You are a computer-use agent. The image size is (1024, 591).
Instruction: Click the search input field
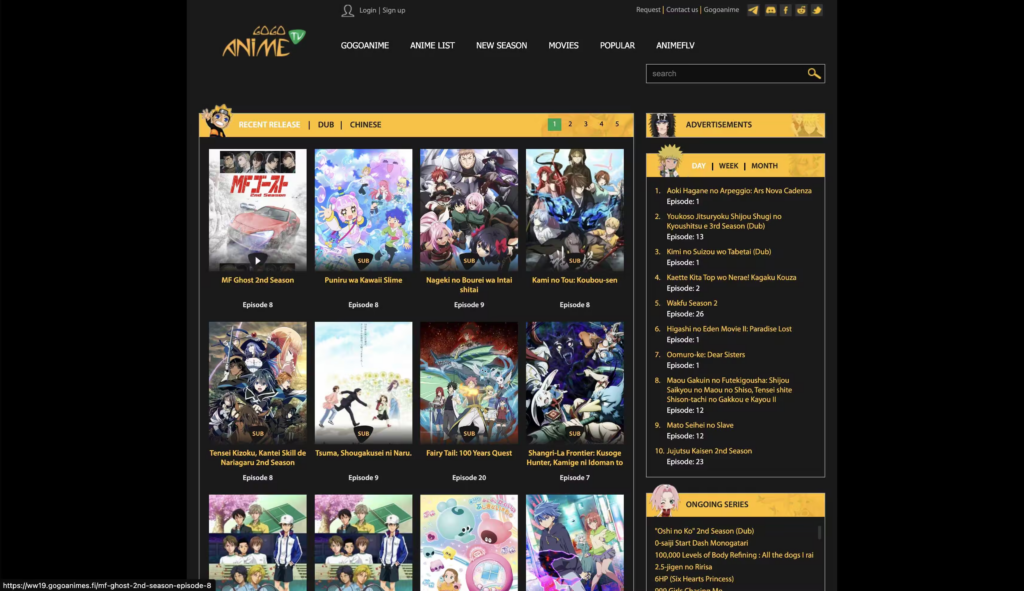[726, 74]
